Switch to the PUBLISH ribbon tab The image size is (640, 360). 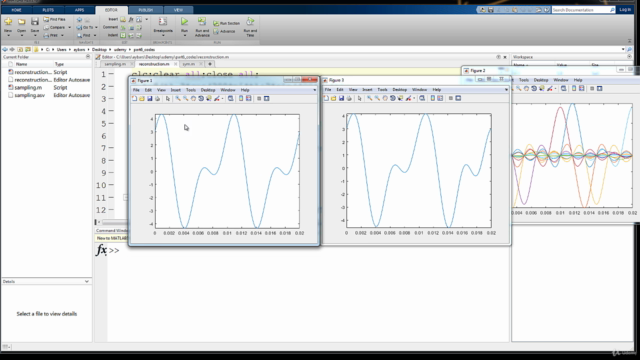(x=146, y=10)
